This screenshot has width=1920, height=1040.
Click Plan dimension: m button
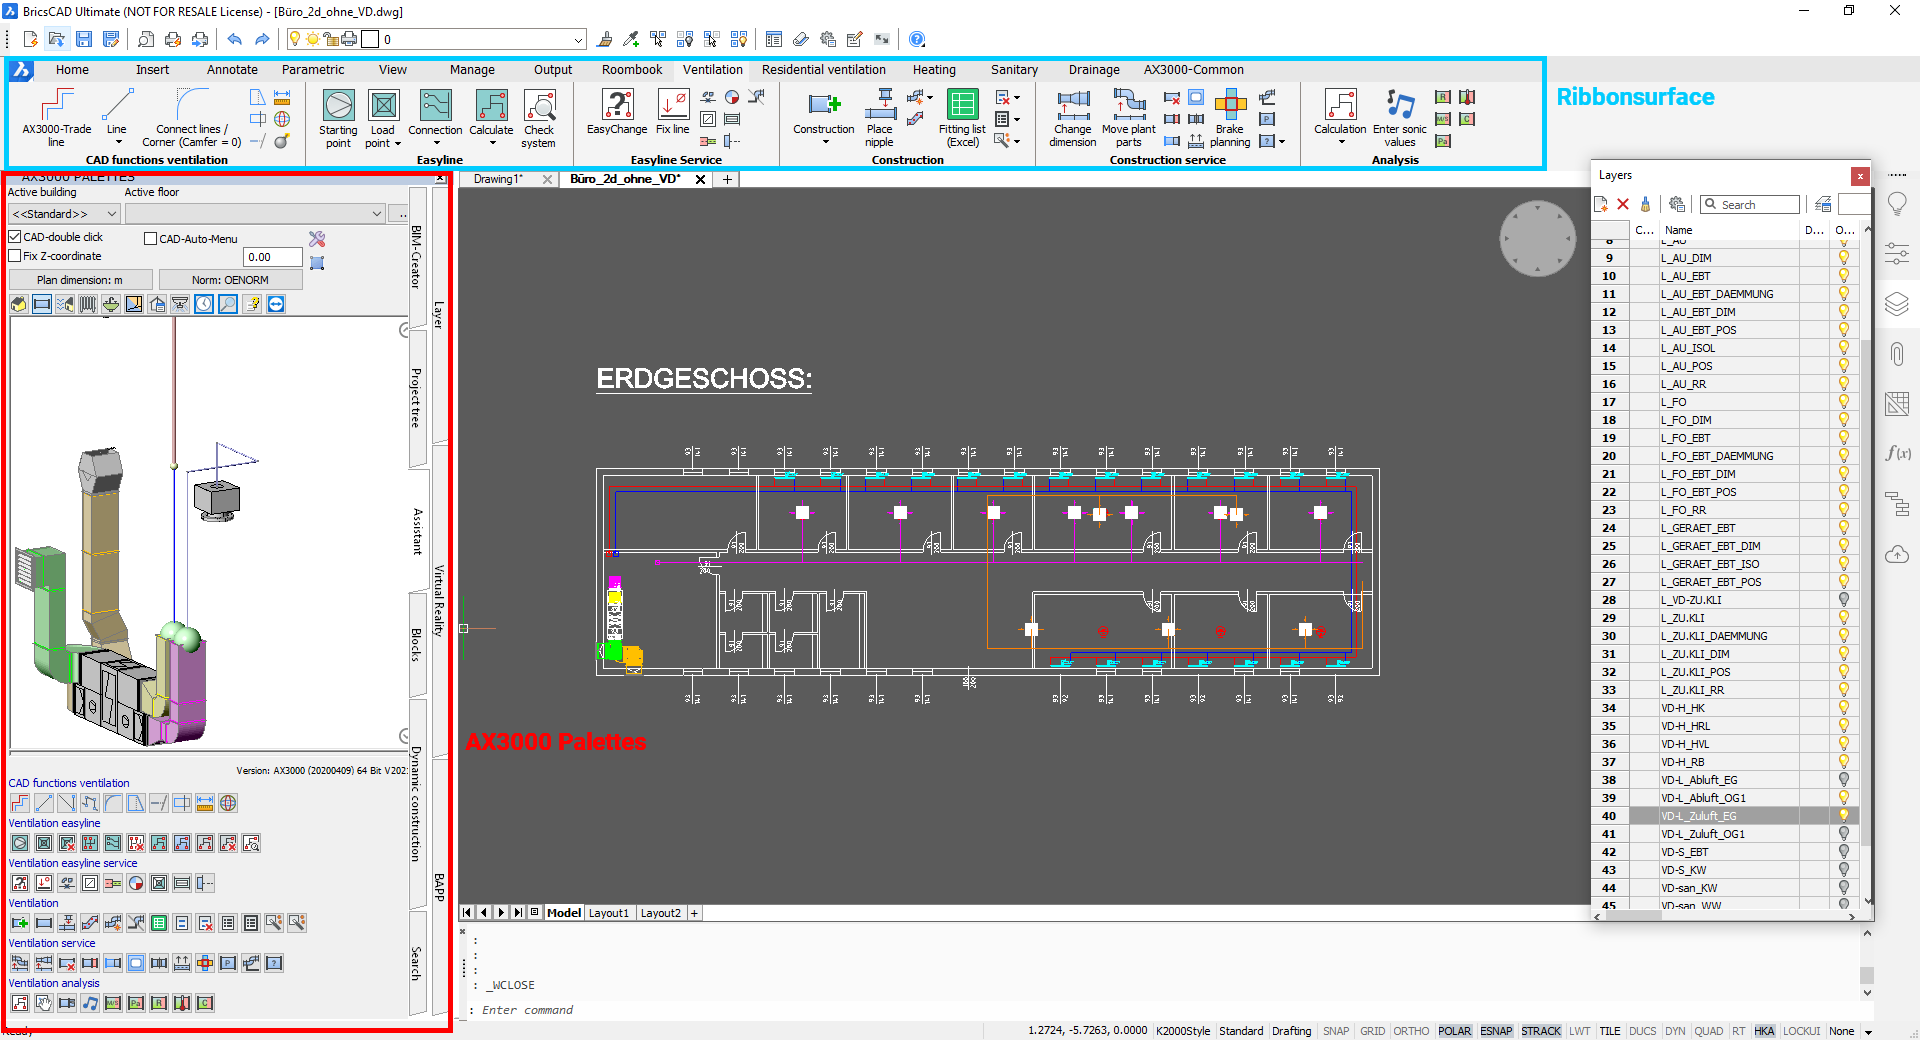tap(80, 280)
